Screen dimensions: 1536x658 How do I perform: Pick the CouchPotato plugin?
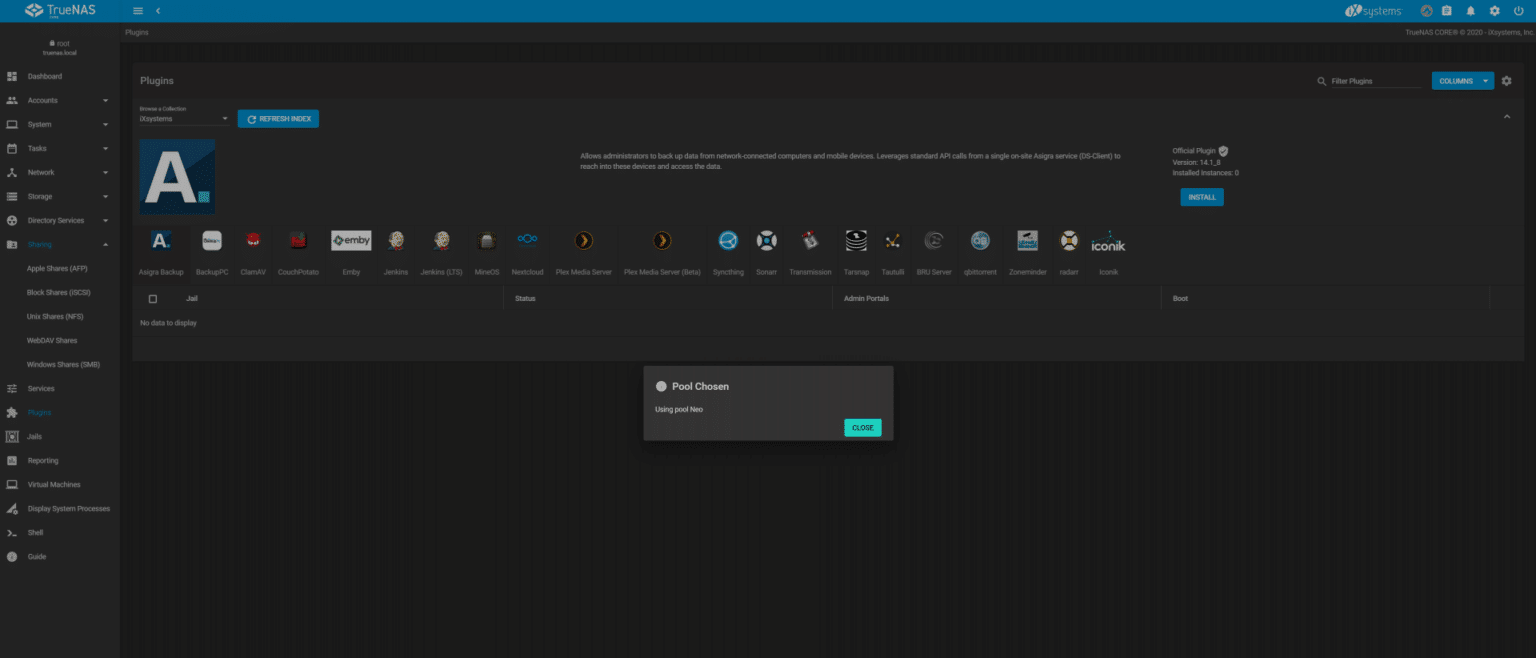tap(298, 240)
